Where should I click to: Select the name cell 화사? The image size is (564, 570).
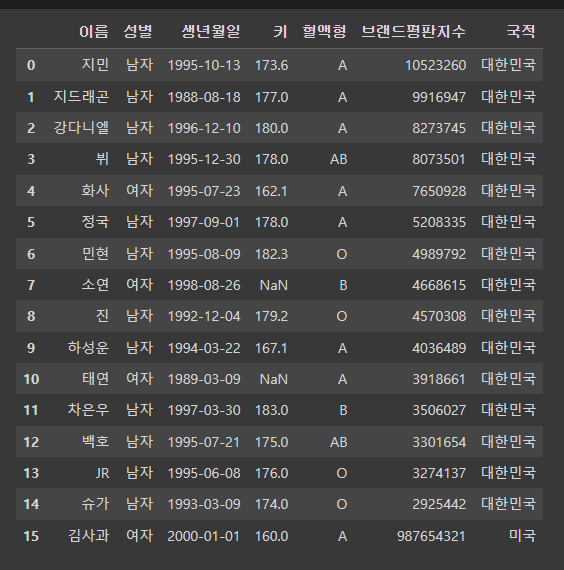click(95, 191)
